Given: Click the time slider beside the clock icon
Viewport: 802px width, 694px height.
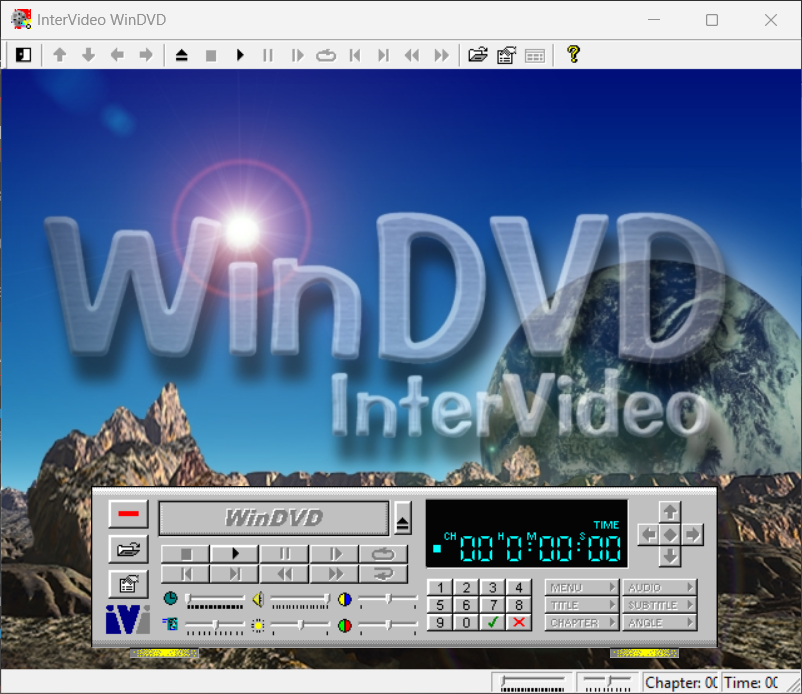Looking at the screenshot, I should tap(215, 600).
